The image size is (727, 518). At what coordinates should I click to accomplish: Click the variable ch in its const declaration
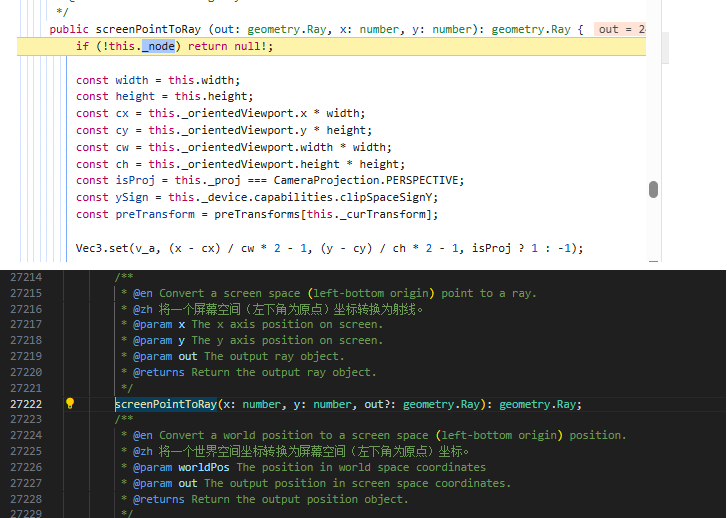122,164
